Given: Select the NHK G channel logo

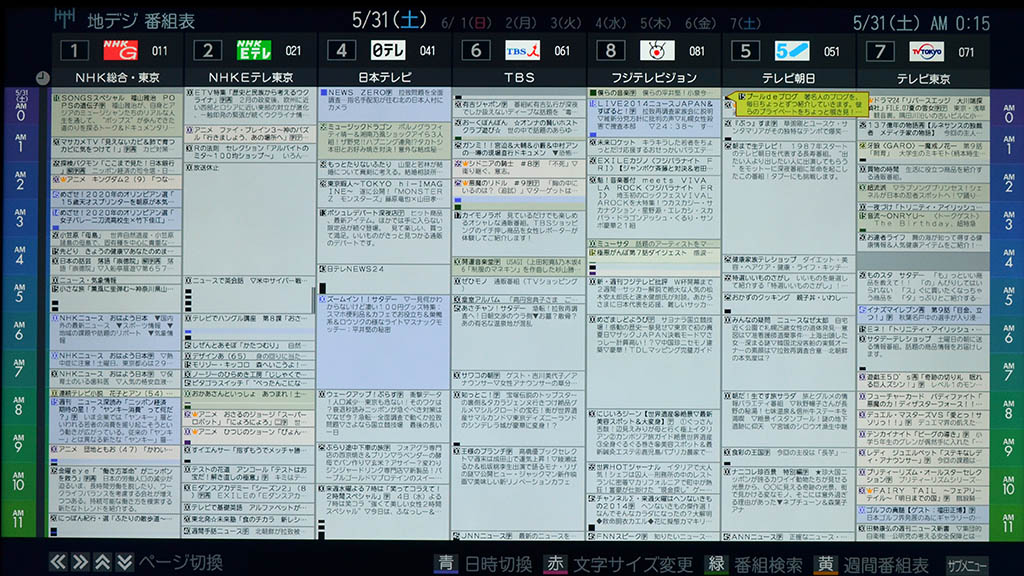Looking at the screenshot, I should click(119, 50).
